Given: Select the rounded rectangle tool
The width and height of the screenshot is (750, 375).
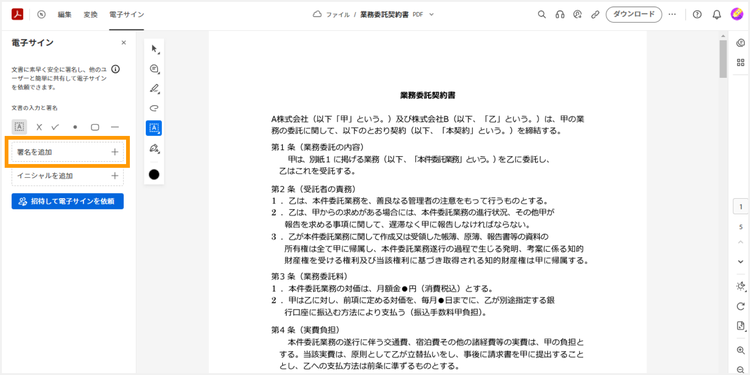Looking at the screenshot, I should pos(95,127).
